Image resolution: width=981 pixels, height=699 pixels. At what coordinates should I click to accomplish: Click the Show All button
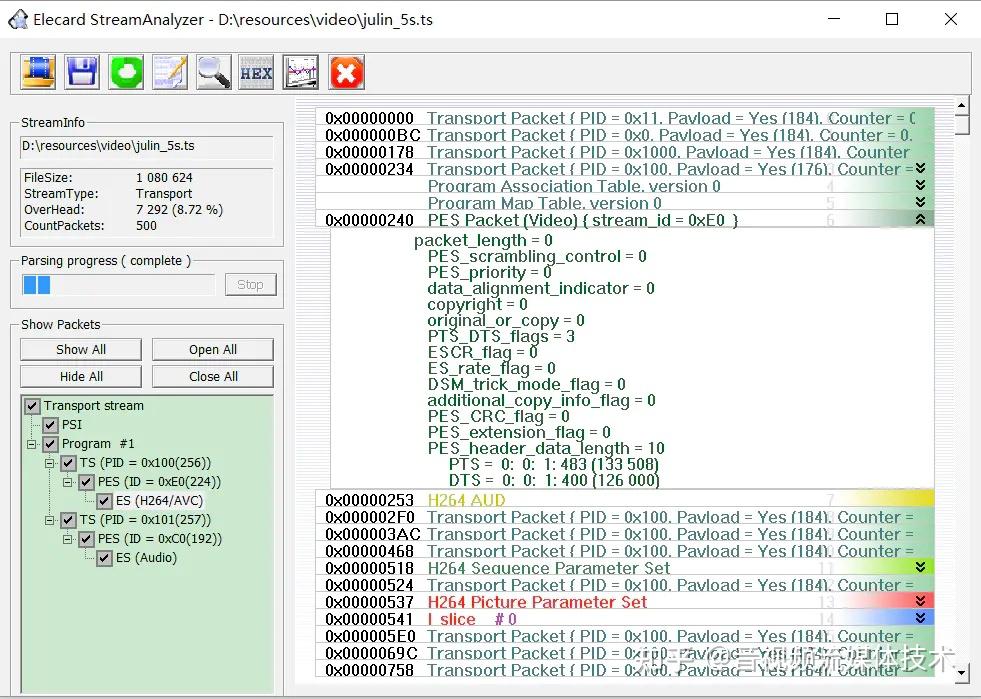click(x=81, y=349)
